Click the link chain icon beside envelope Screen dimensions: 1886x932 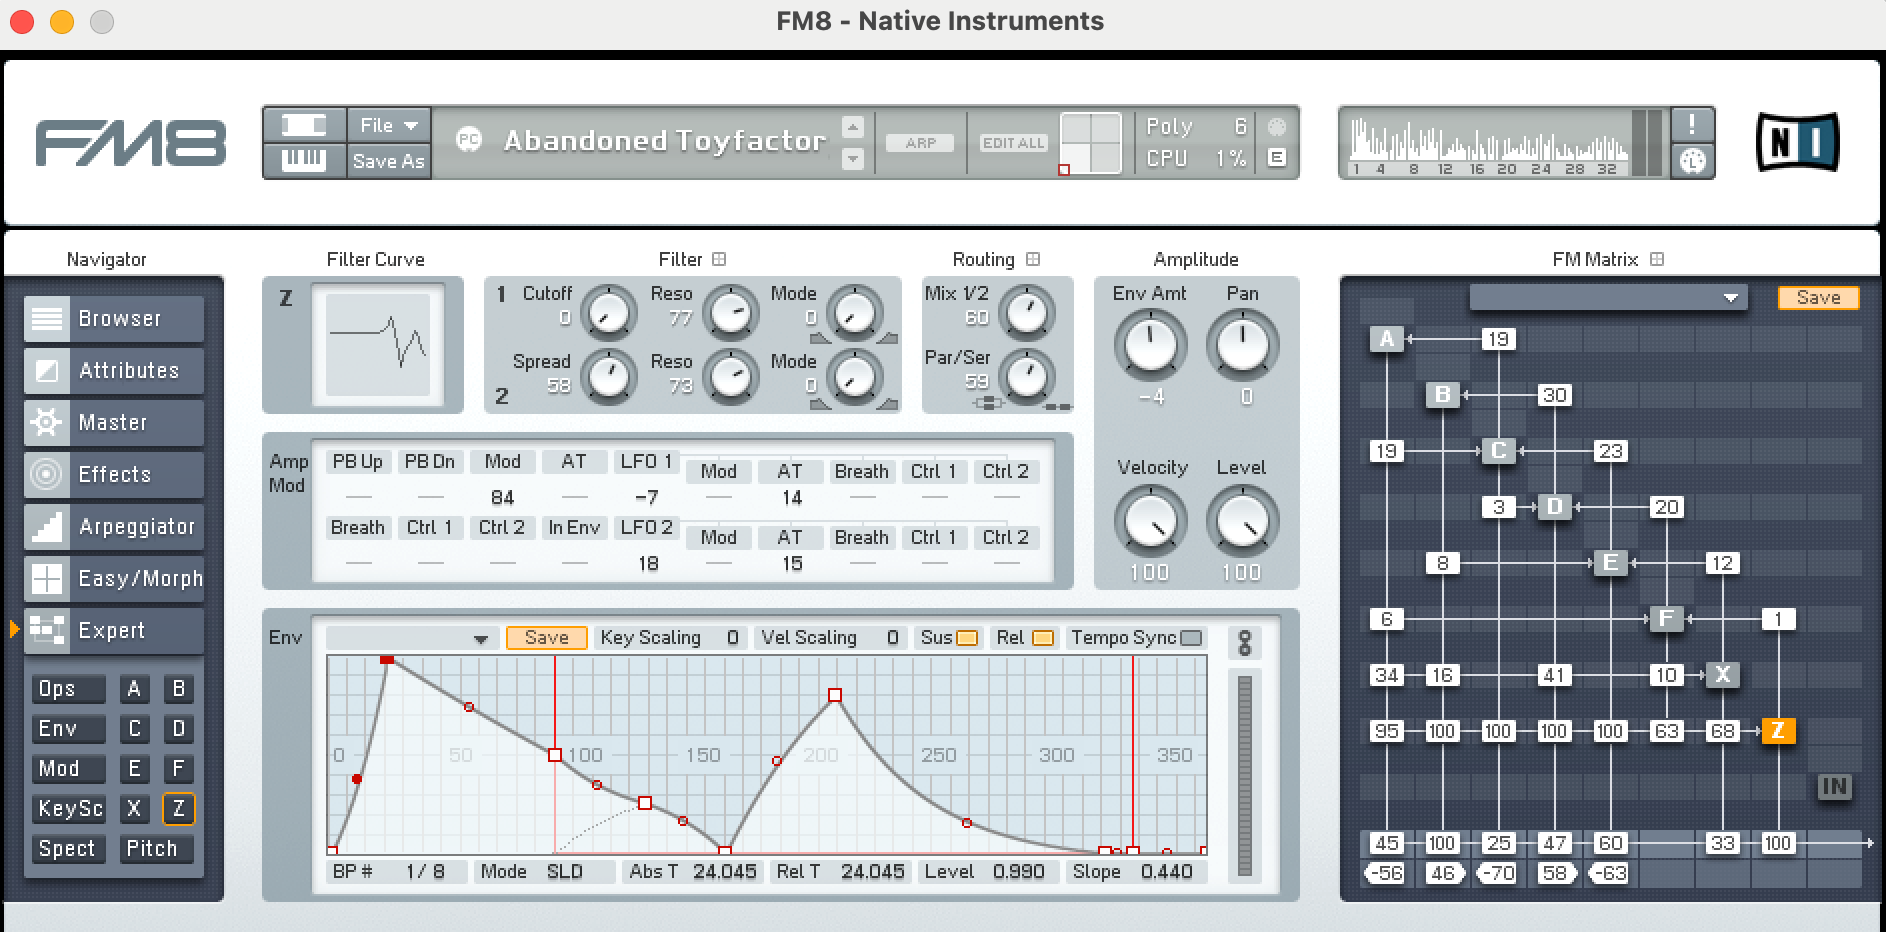tap(1245, 642)
